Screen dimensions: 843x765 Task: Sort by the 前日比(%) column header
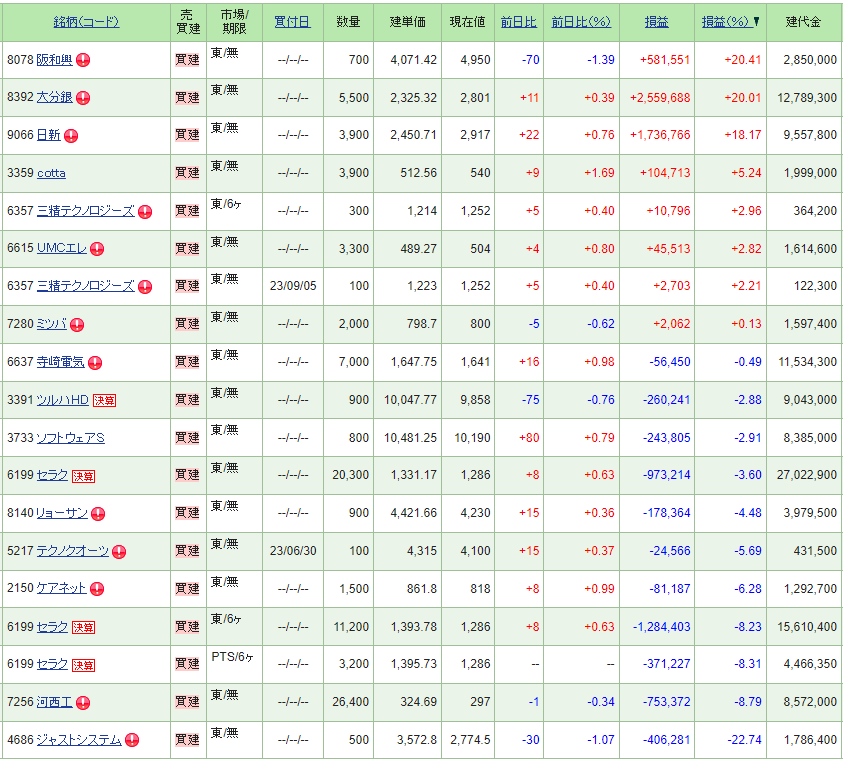point(581,22)
